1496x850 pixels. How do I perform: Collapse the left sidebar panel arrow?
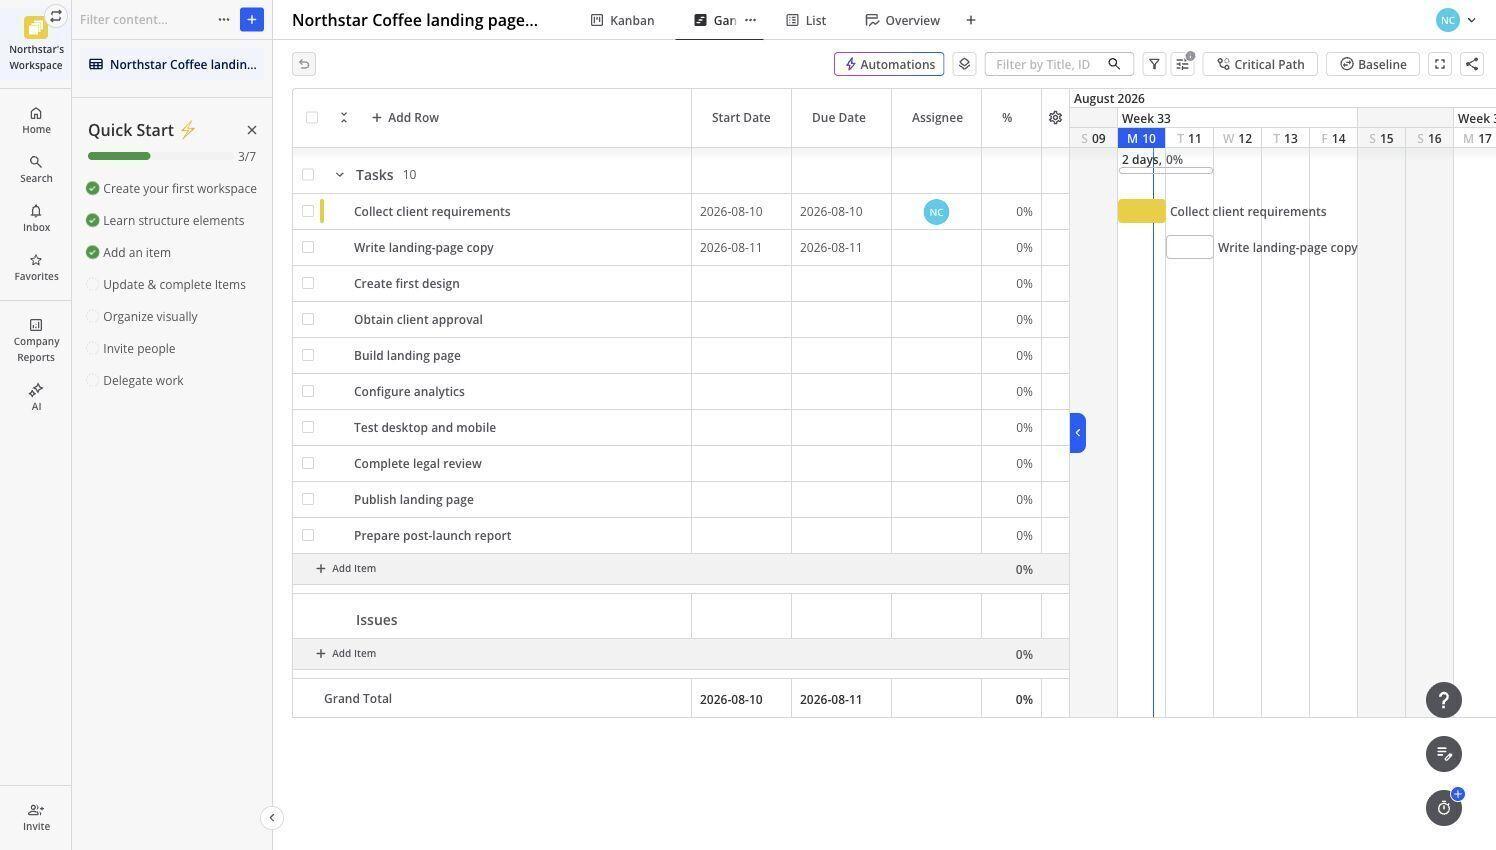(x=271, y=818)
